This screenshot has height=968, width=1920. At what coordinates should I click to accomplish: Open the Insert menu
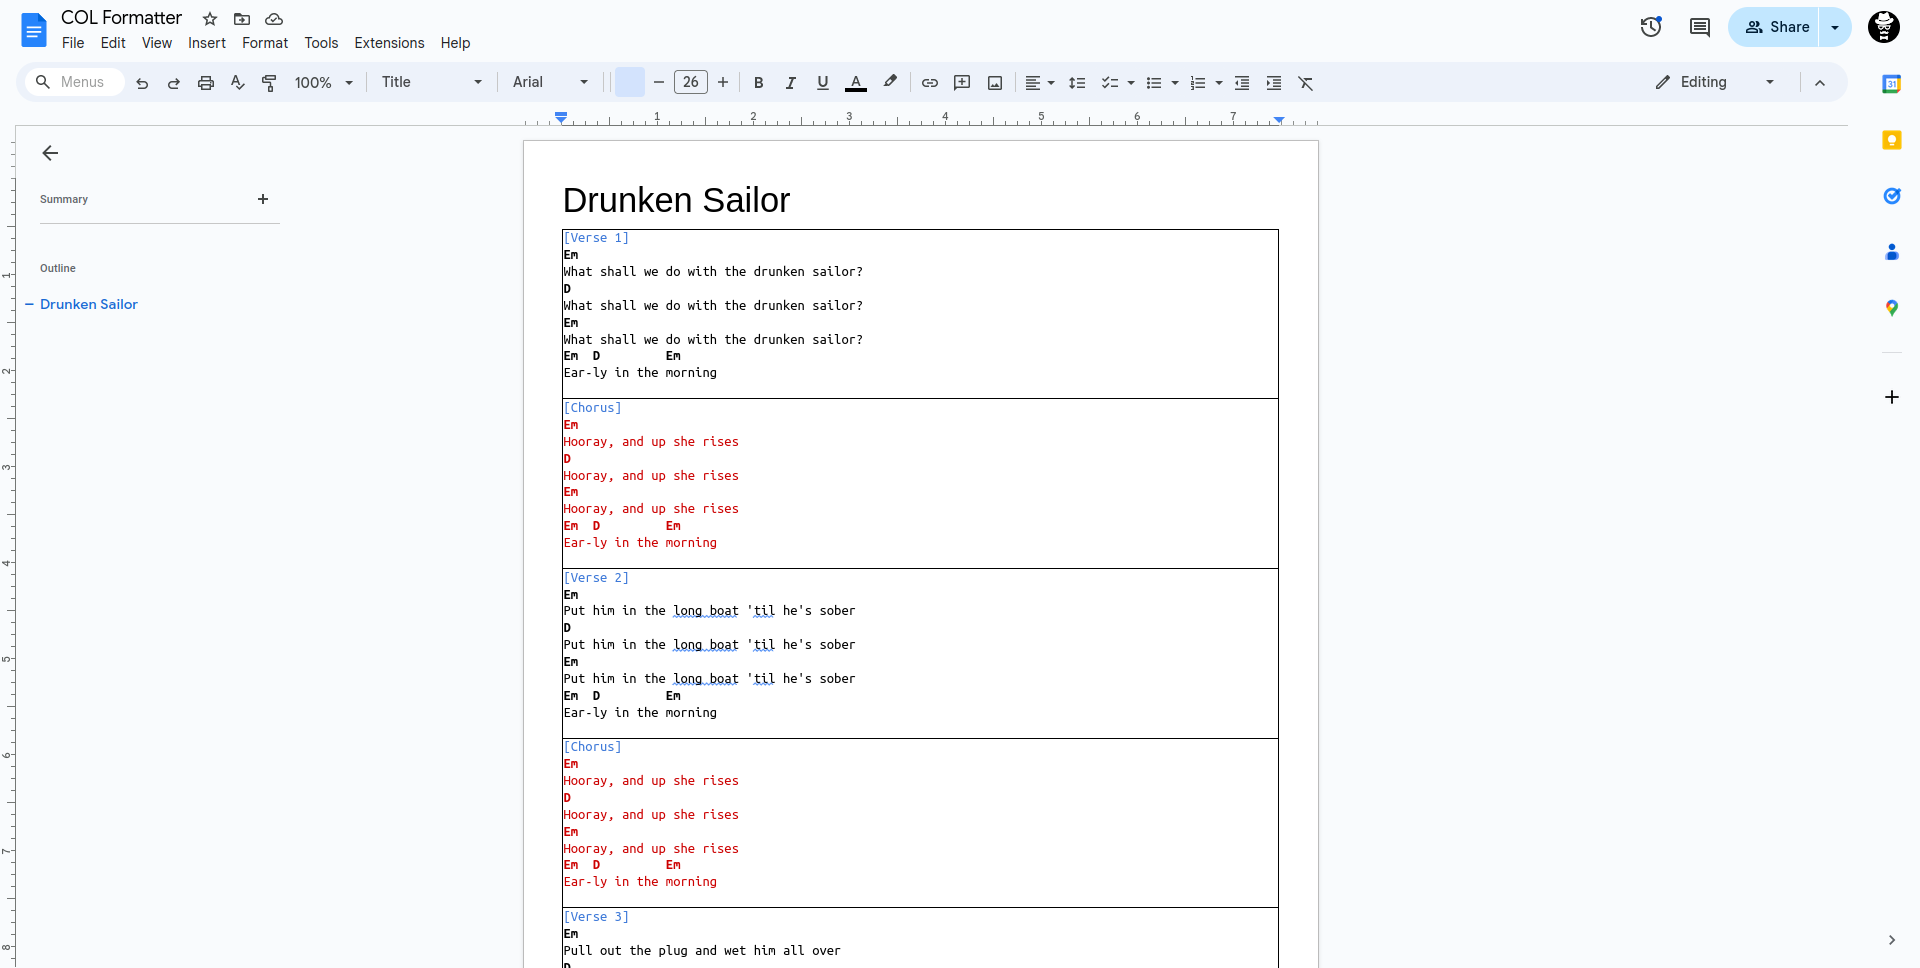point(207,43)
